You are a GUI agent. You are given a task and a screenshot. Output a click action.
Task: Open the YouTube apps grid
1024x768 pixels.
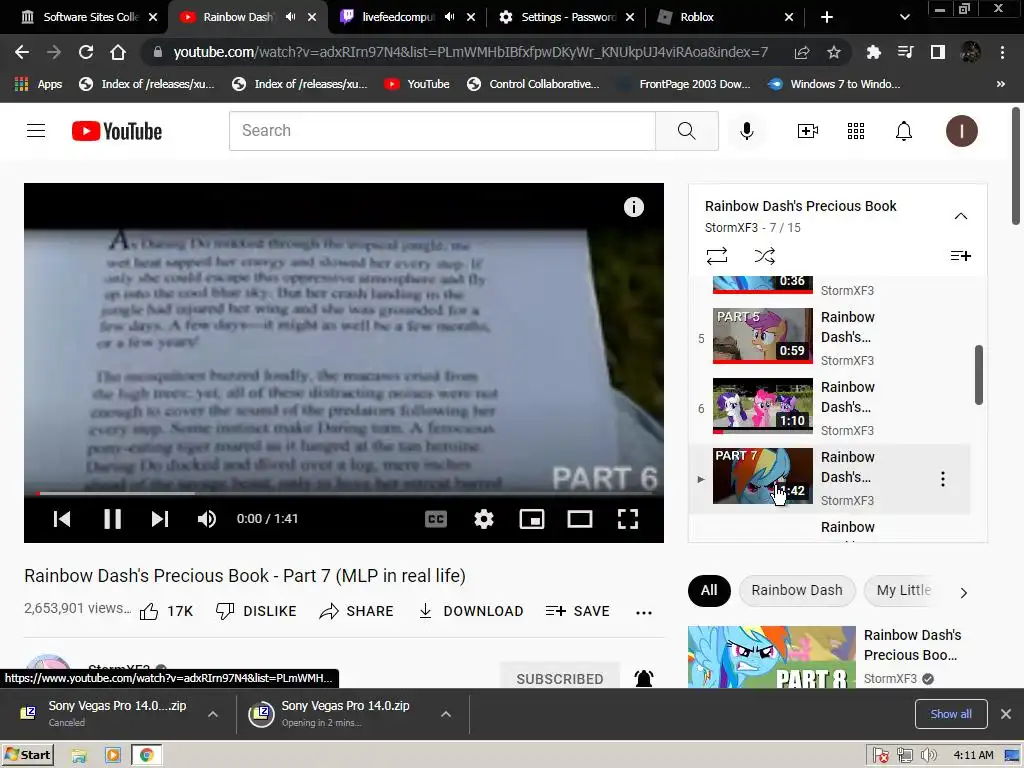856,131
